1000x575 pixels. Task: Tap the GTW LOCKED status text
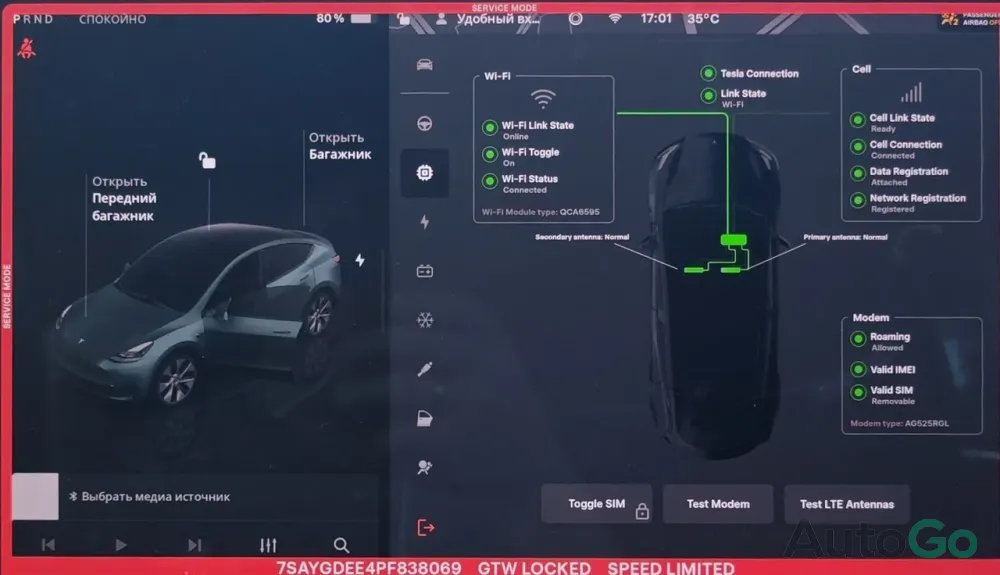coord(534,567)
